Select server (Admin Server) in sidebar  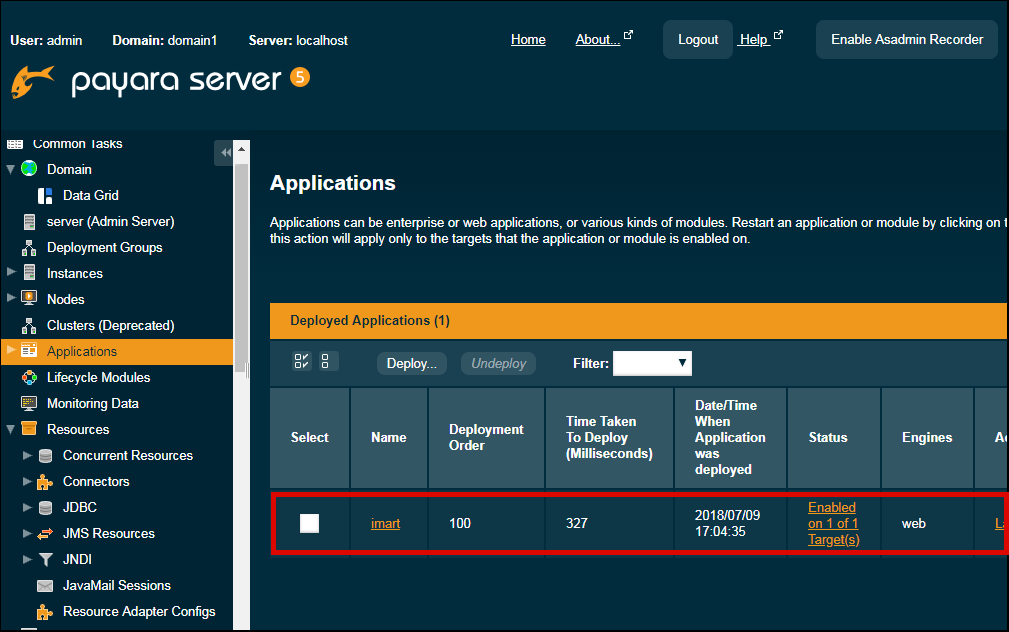pyautogui.click(x=110, y=221)
